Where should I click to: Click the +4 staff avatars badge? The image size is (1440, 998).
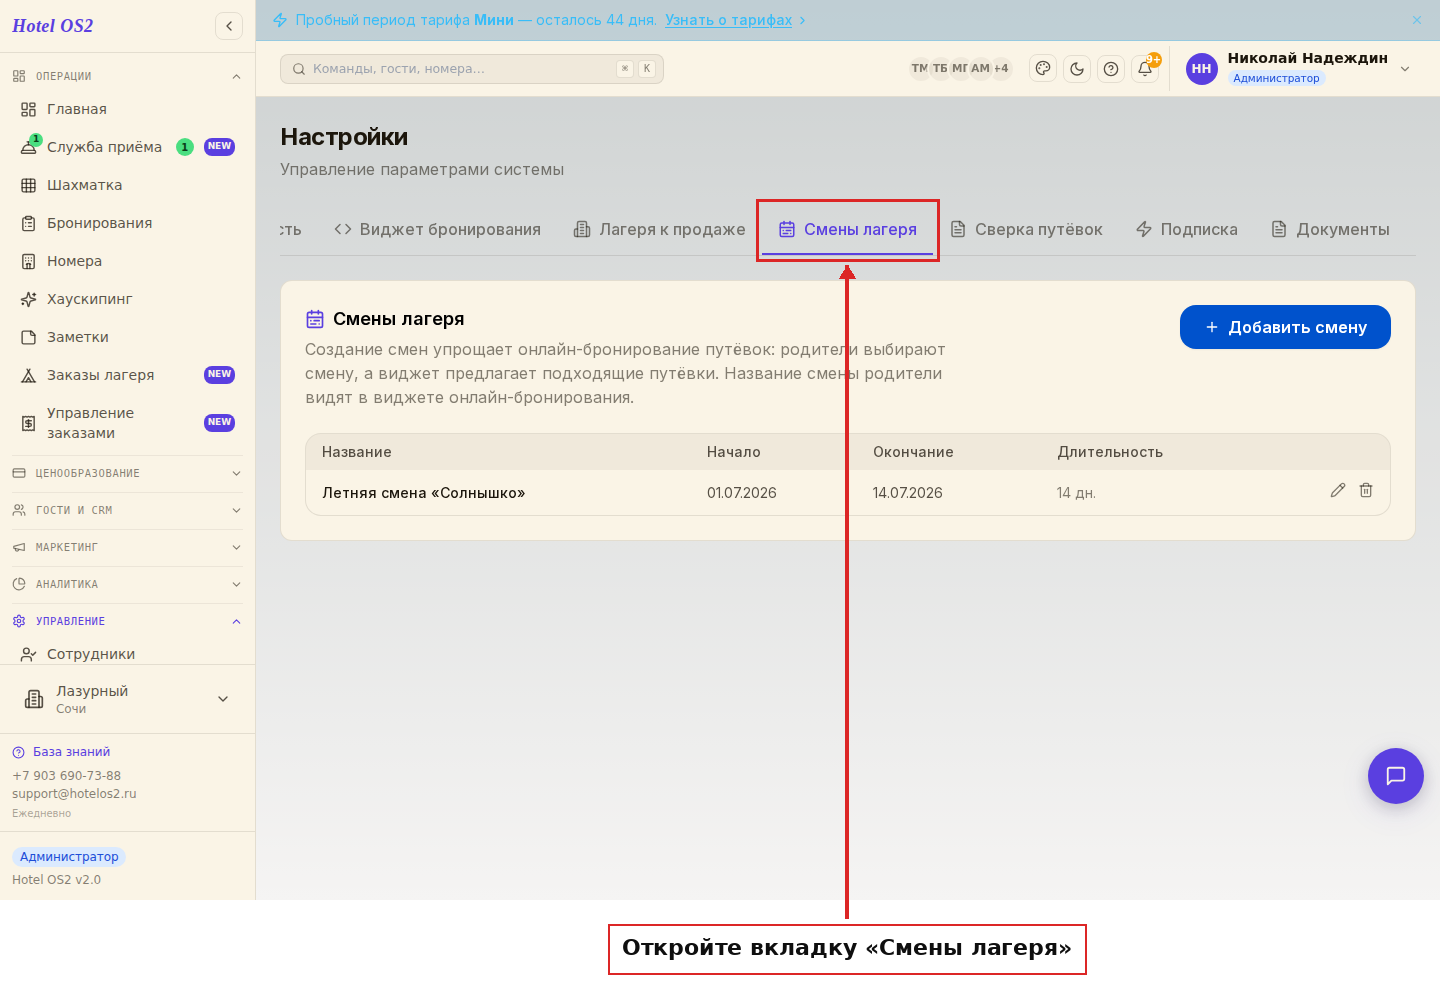(1001, 68)
